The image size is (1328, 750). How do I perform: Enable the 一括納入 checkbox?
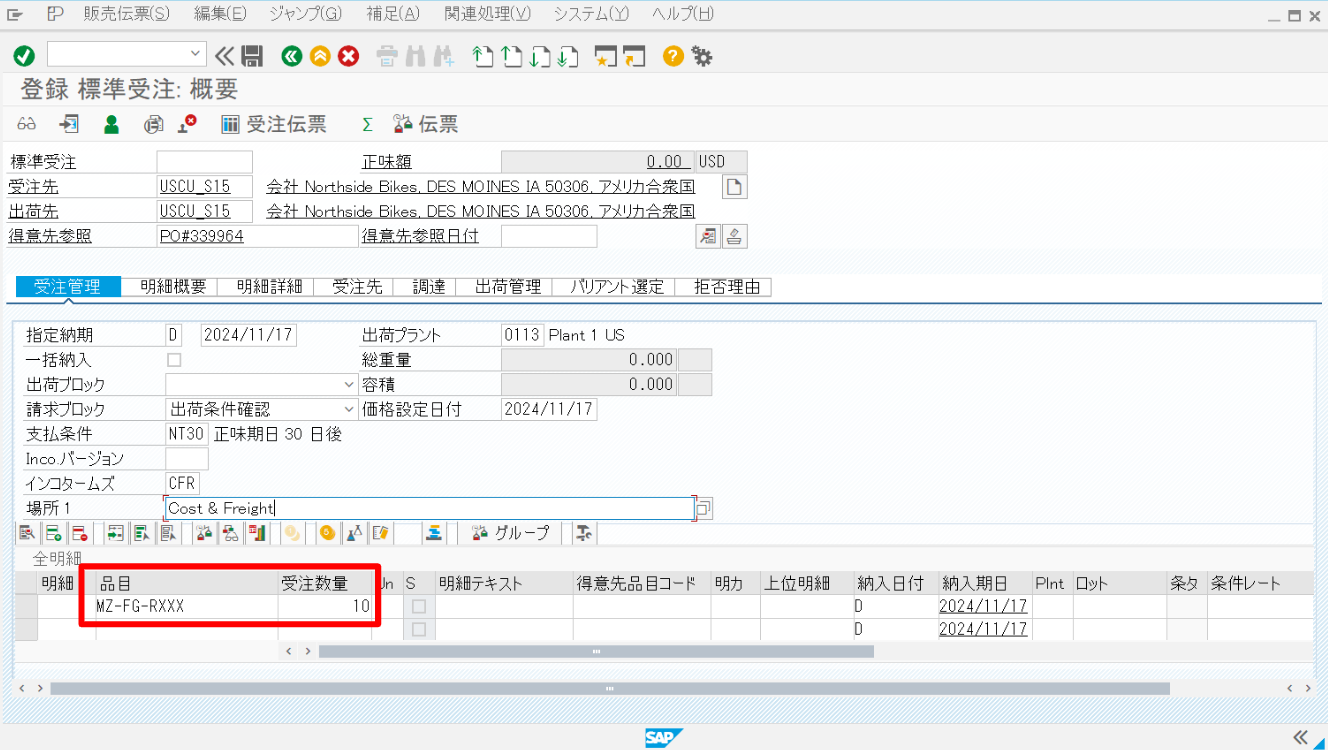tap(172, 359)
